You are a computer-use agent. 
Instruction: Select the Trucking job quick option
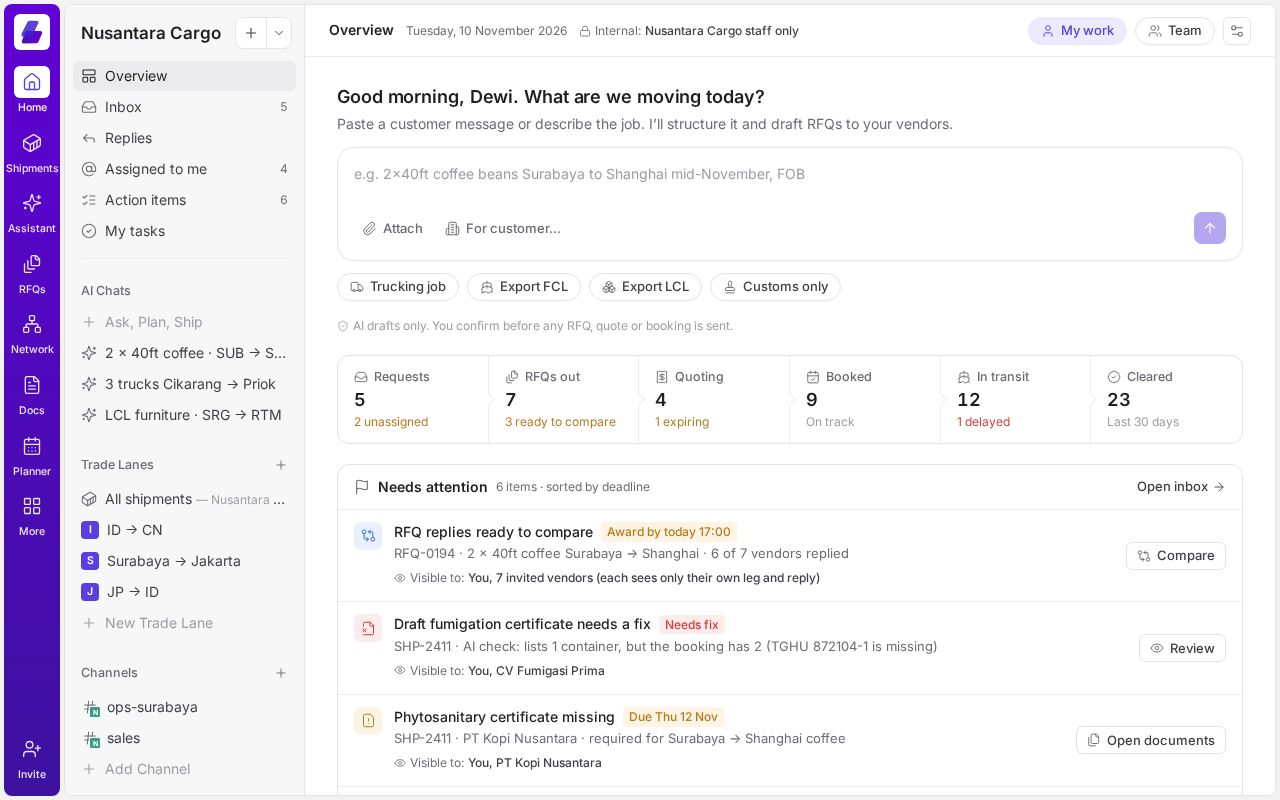click(x=398, y=287)
